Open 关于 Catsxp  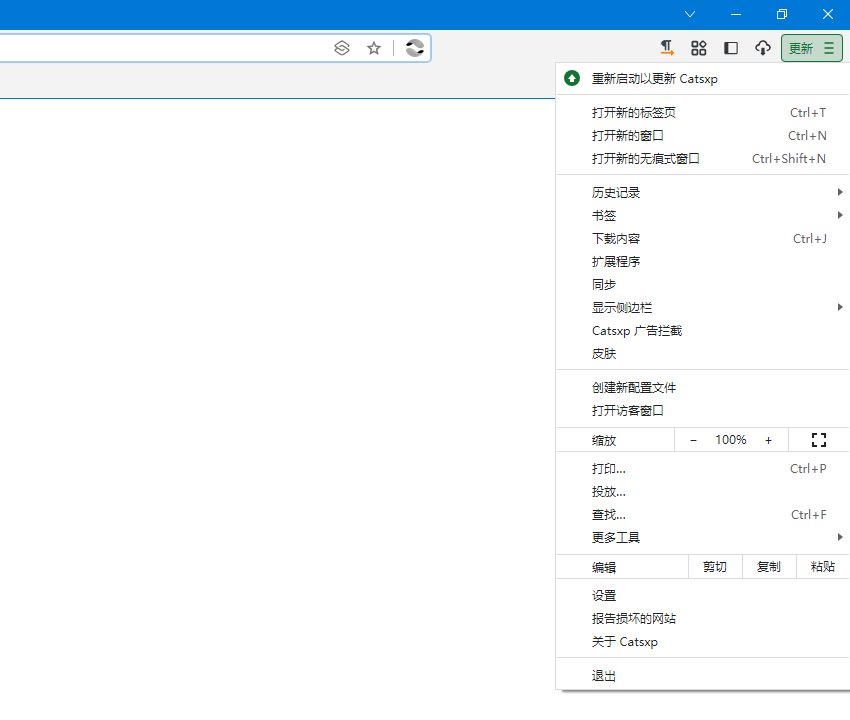[703, 642]
